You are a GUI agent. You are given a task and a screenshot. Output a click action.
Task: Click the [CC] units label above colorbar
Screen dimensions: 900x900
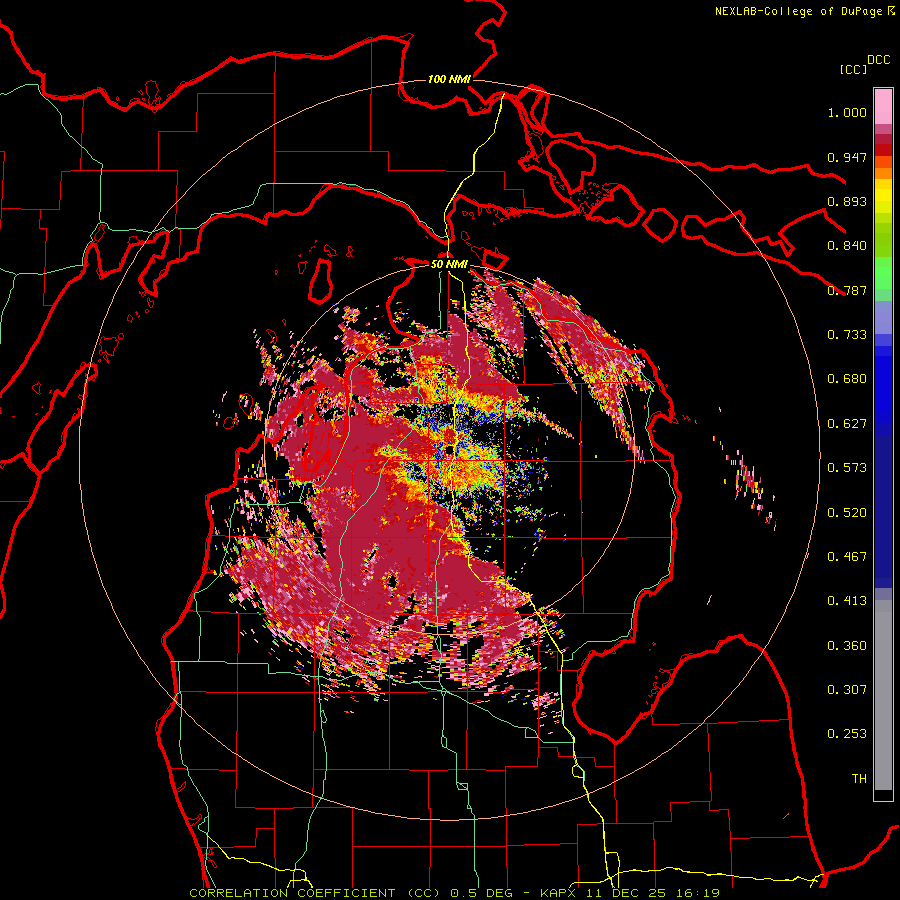point(854,70)
